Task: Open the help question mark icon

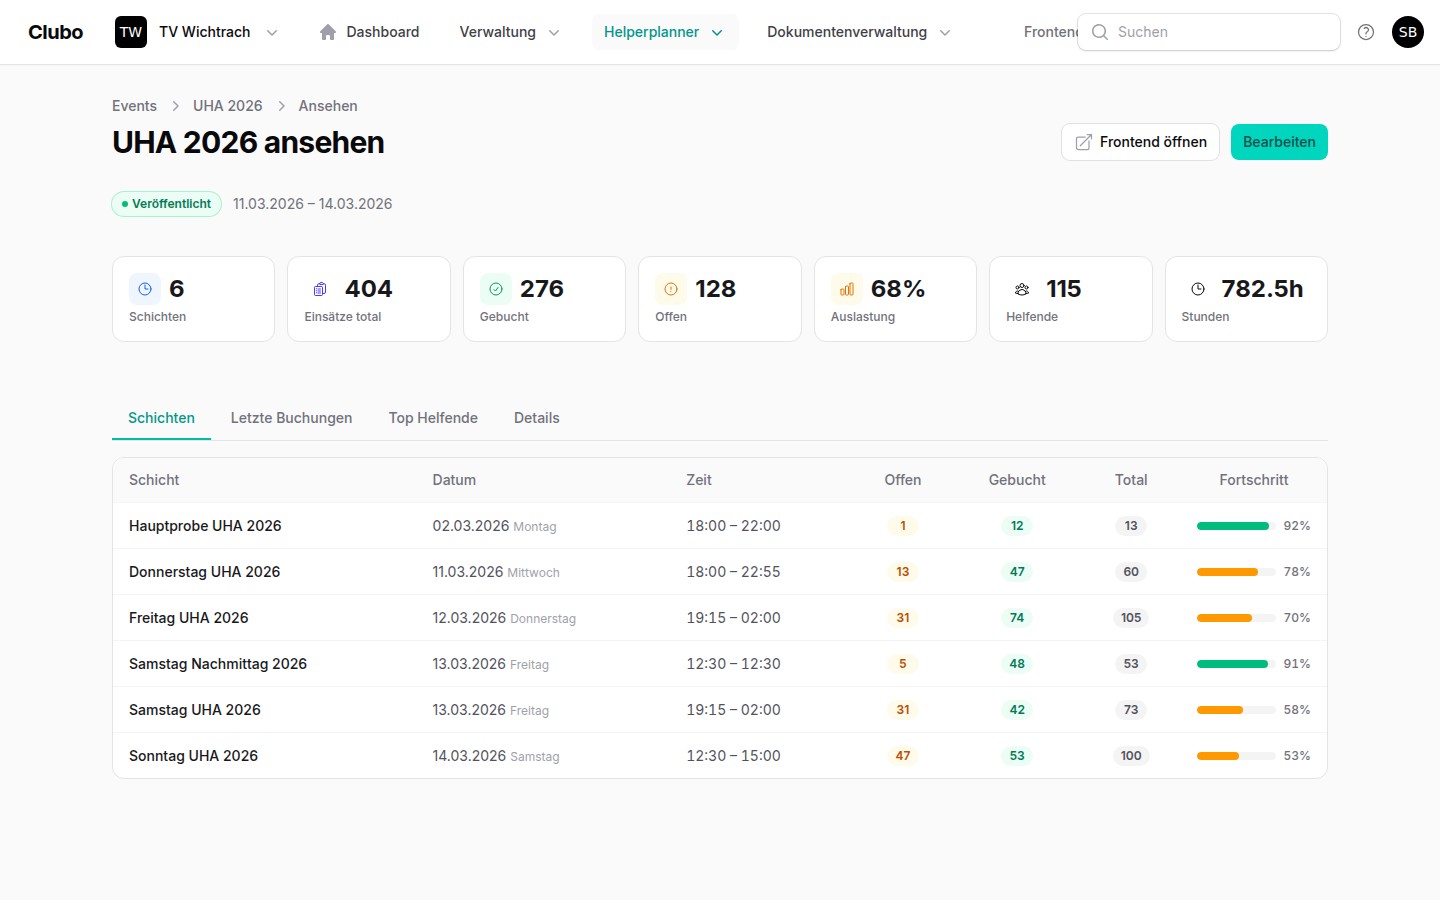Action: [x=1366, y=32]
